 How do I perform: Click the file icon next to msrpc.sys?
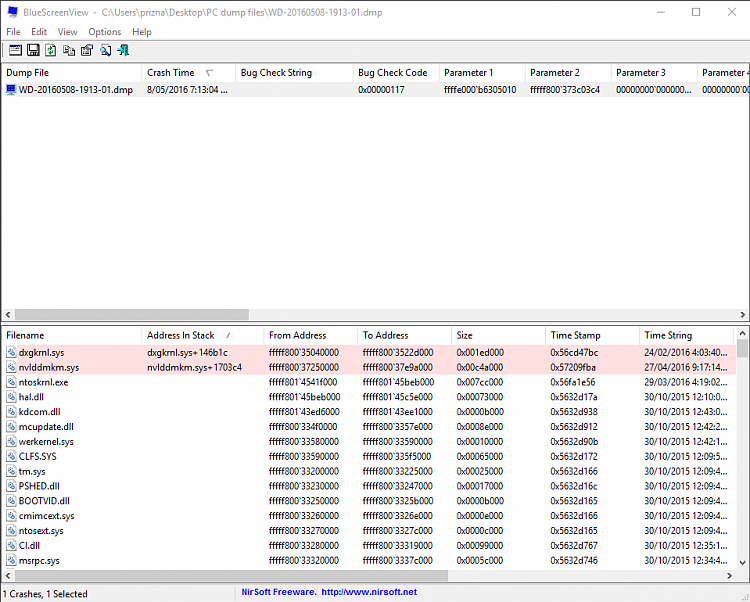[11, 560]
